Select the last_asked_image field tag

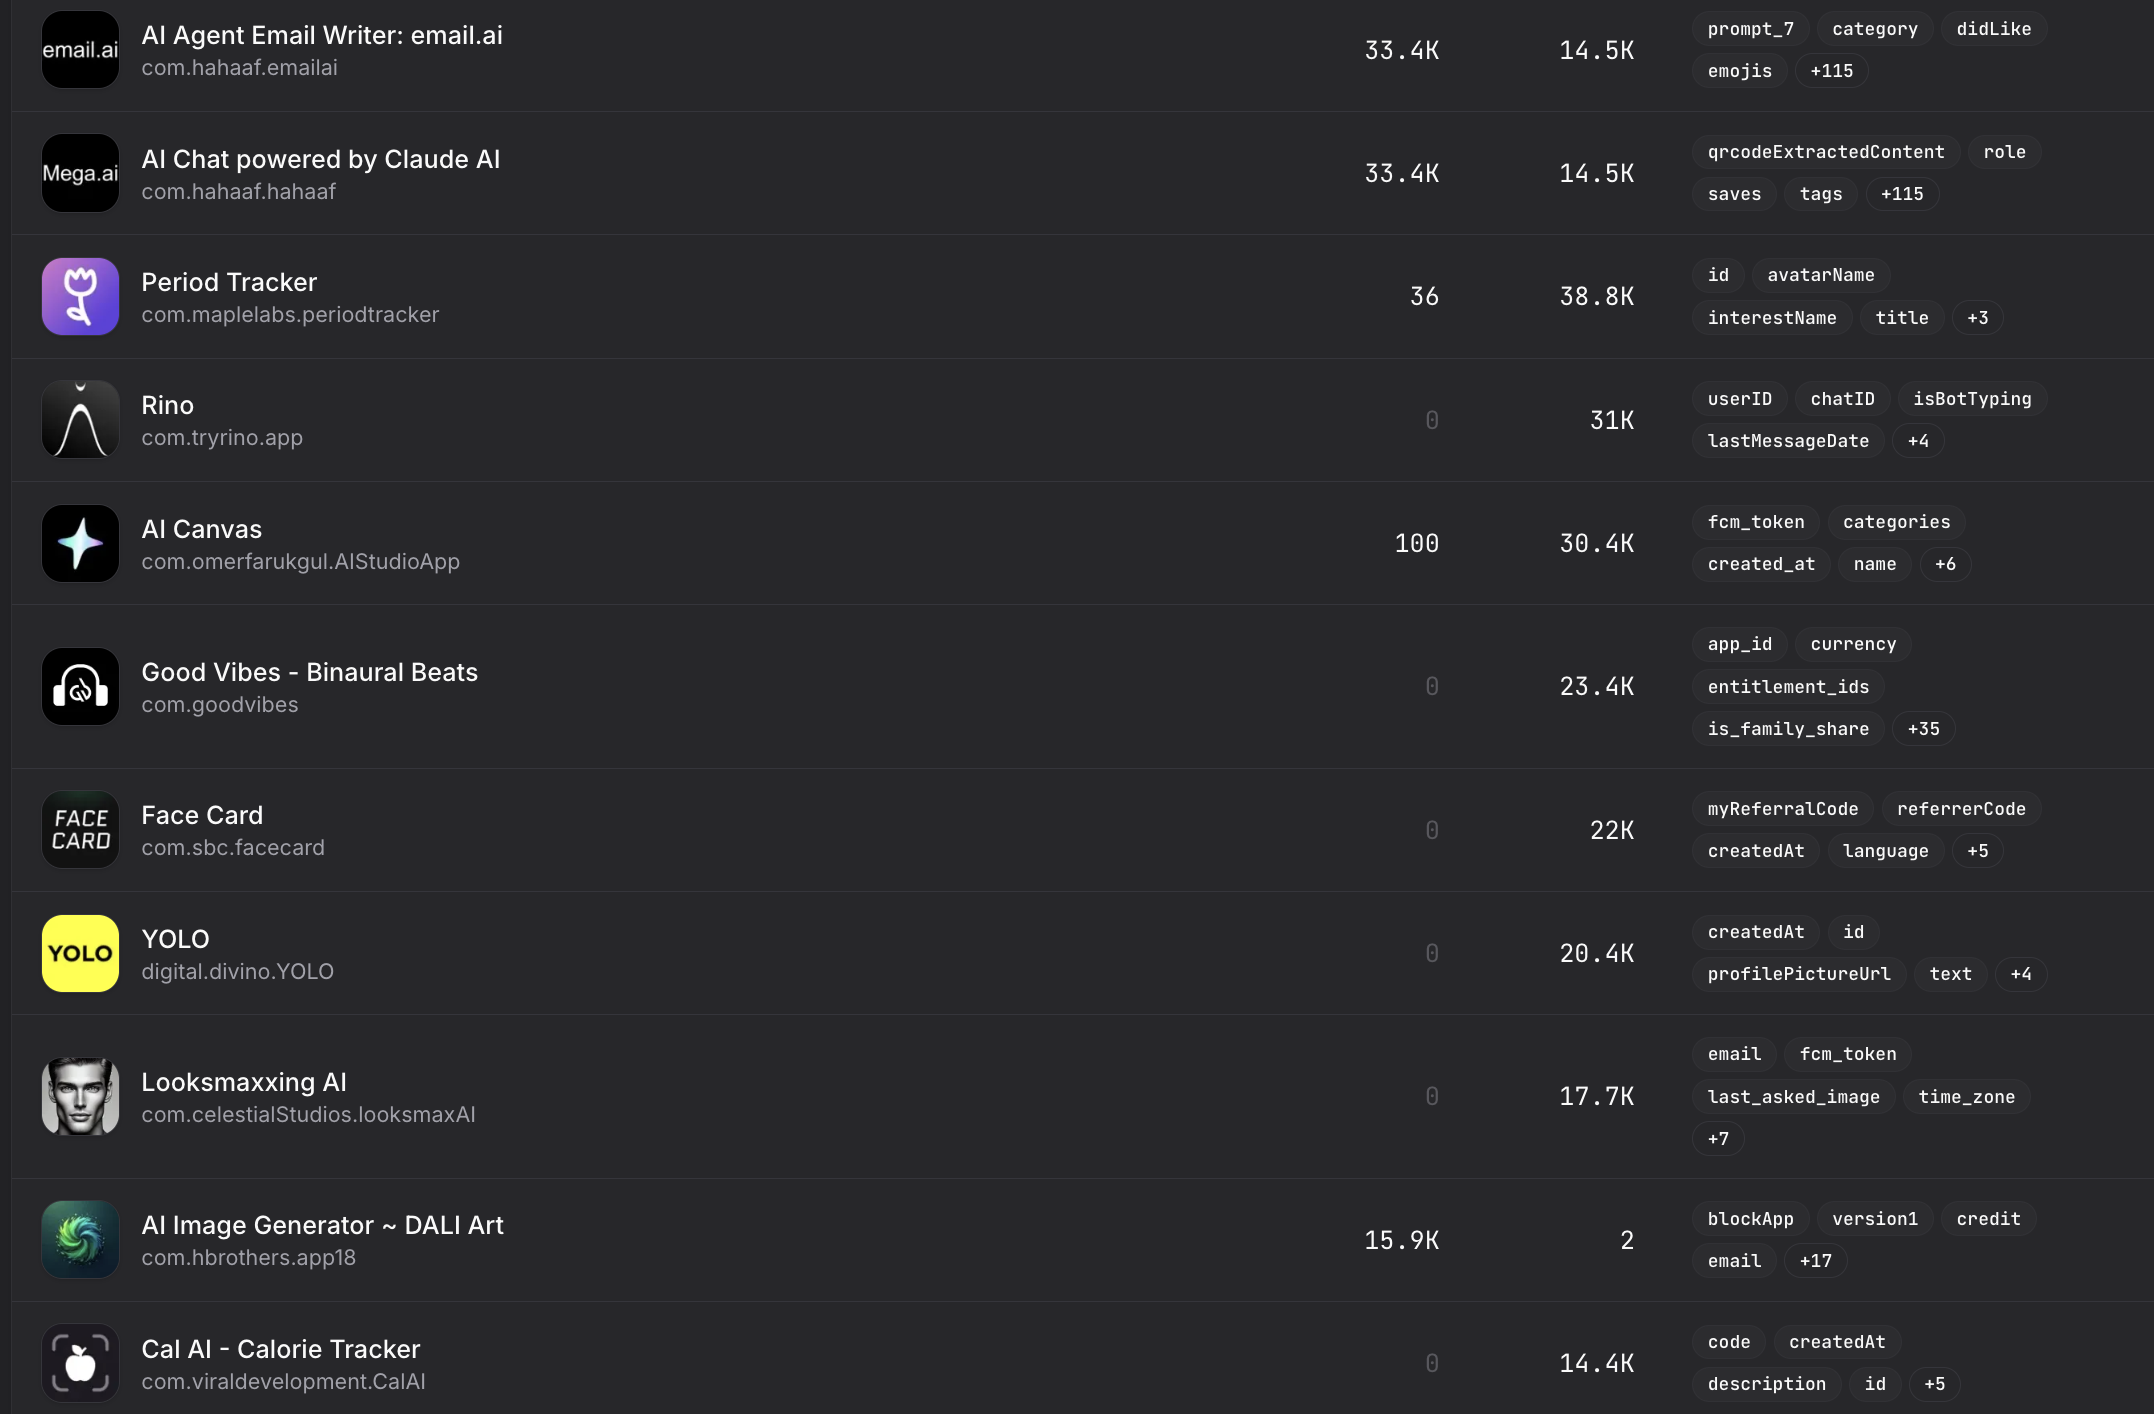[x=1793, y=1097]
